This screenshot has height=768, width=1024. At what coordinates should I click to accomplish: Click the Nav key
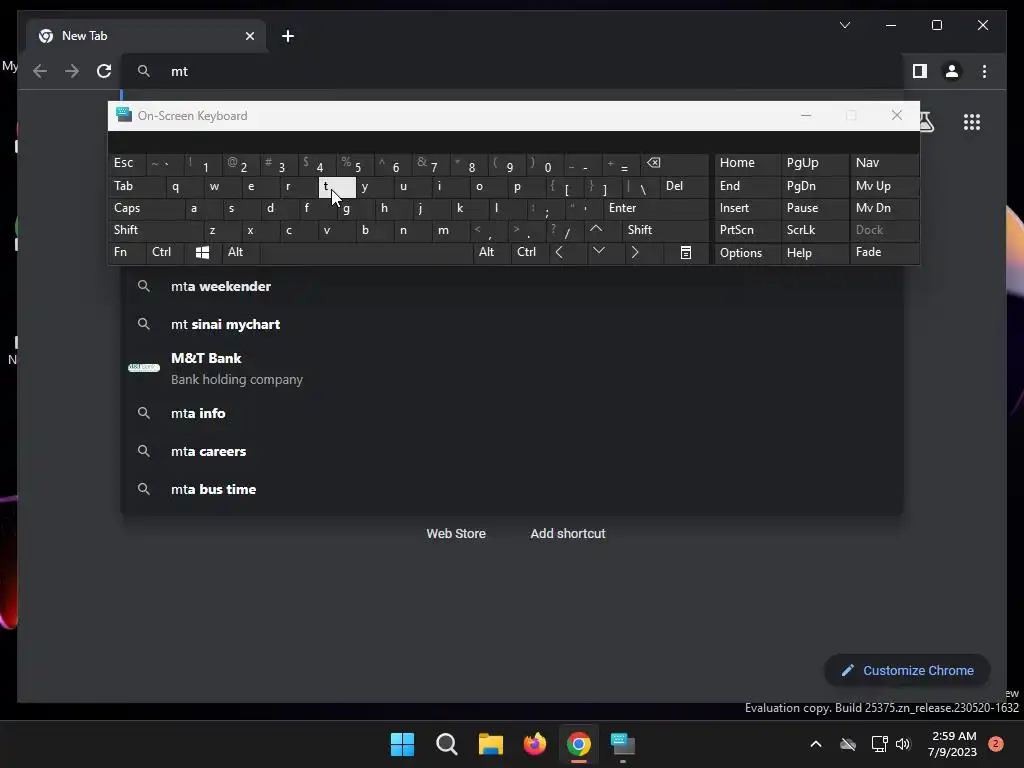884,164
